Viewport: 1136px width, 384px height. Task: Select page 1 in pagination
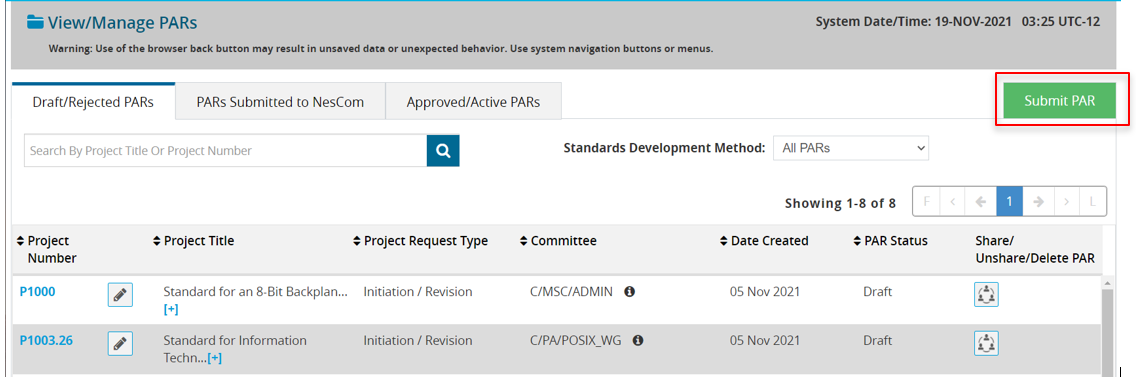coord(1009,202)
